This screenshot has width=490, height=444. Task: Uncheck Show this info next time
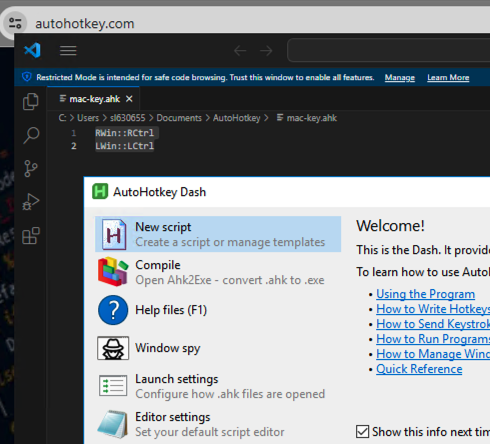(362, 431)
